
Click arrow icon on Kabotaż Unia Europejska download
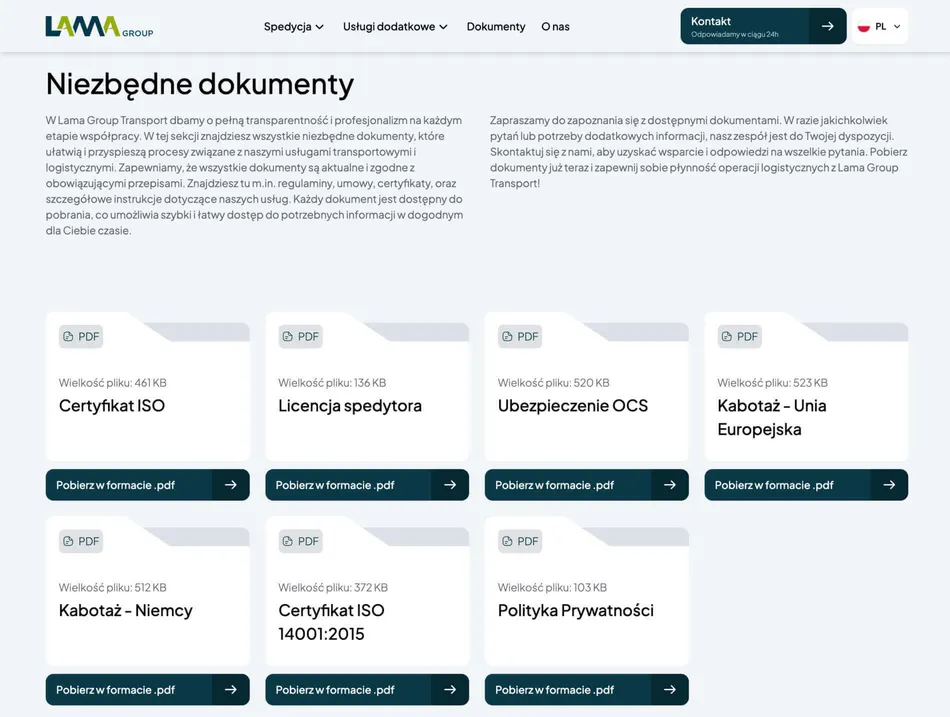point(889,485)
